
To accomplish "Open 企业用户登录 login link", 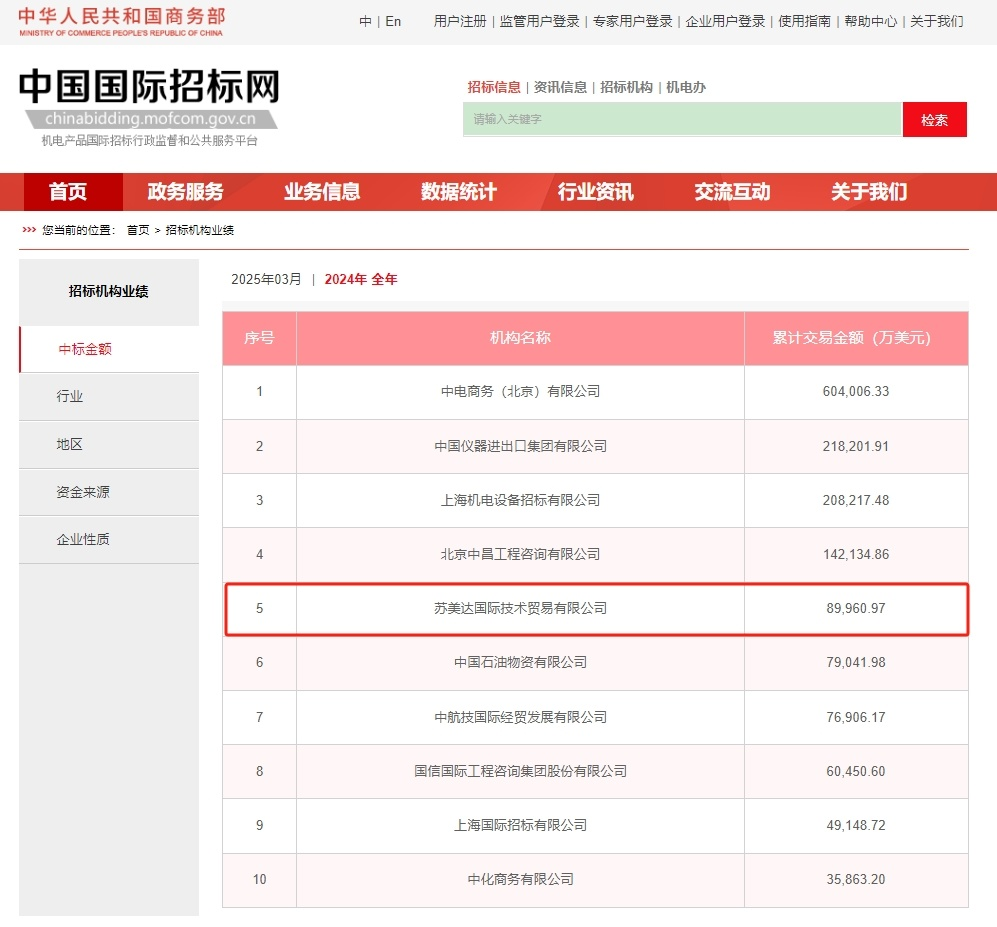I will point(725,21).
